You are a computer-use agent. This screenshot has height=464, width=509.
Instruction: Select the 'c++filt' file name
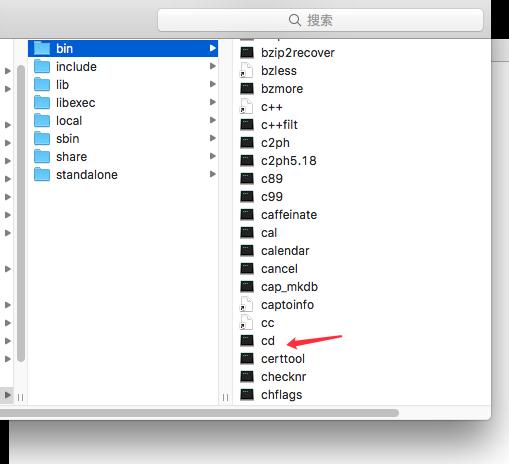click(x=279, y=125)
